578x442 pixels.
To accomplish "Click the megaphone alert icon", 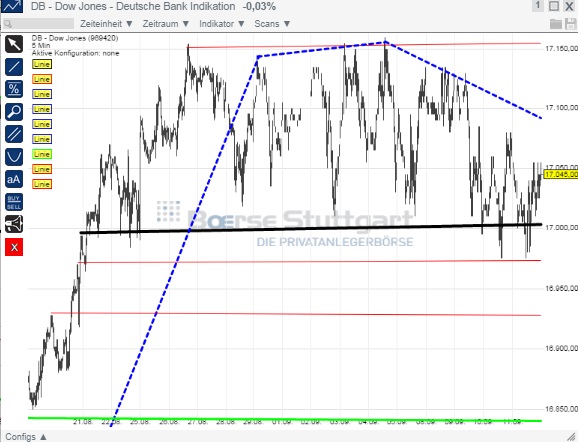I will coord(14,225).
